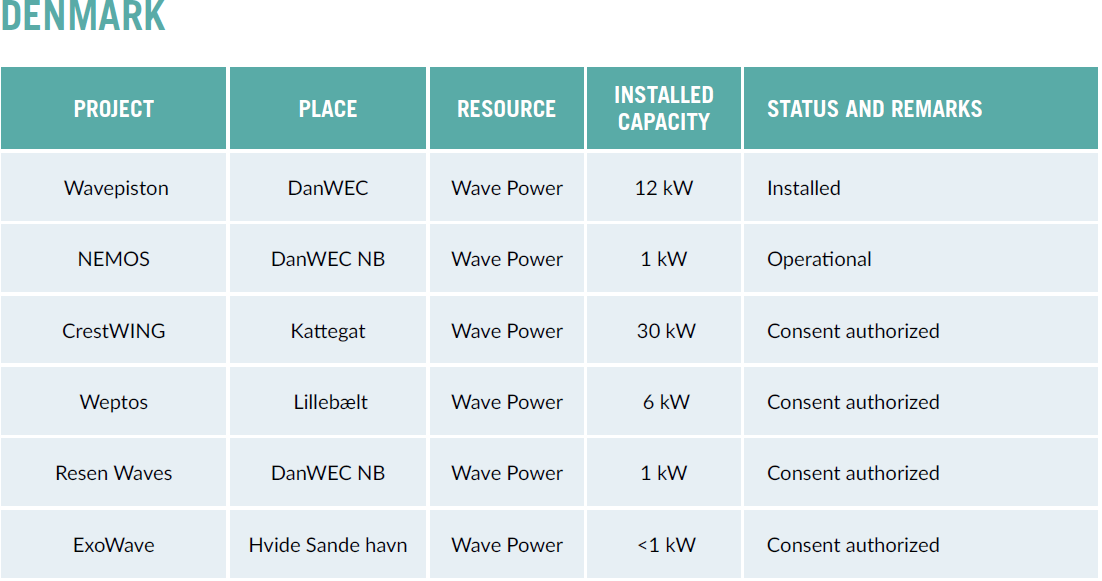The height and width of the screenshot is (581, 1102).
Task: Click Consent authorized in Resen Waves row
Action: coord(921,474)
